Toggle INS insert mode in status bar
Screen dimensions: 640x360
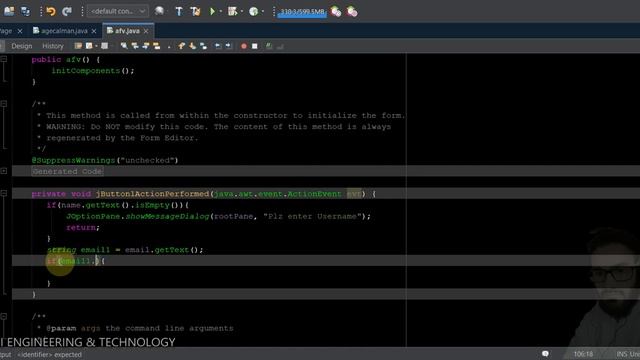tap(622, 354)
